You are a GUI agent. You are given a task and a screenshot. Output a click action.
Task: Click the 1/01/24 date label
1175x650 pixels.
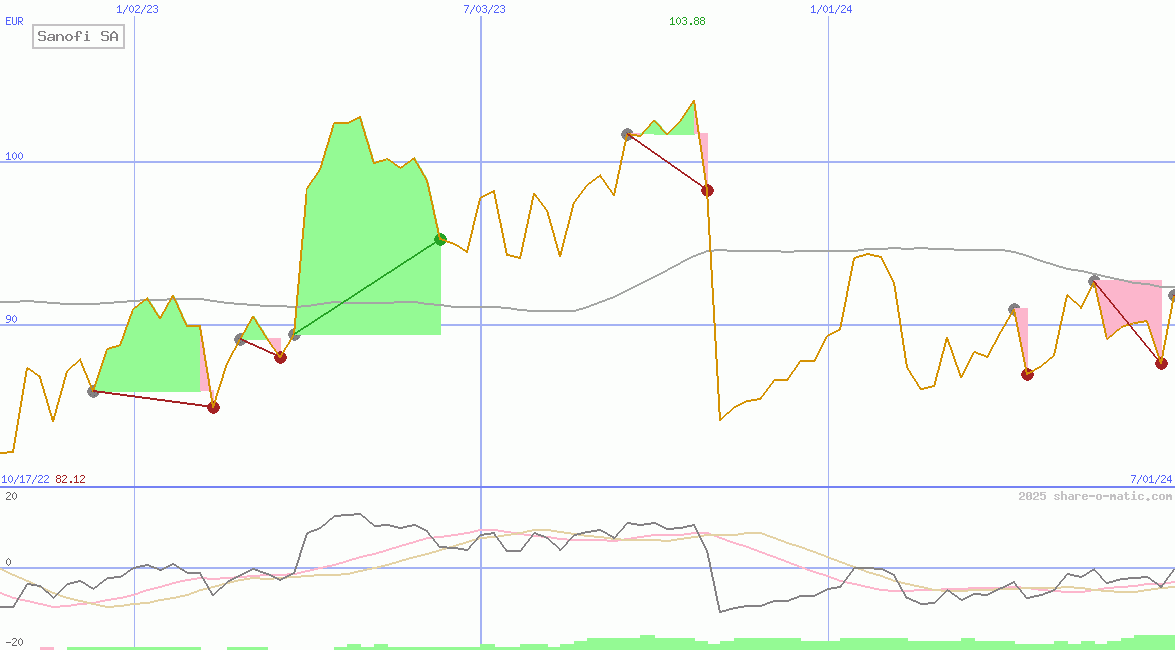831,9
